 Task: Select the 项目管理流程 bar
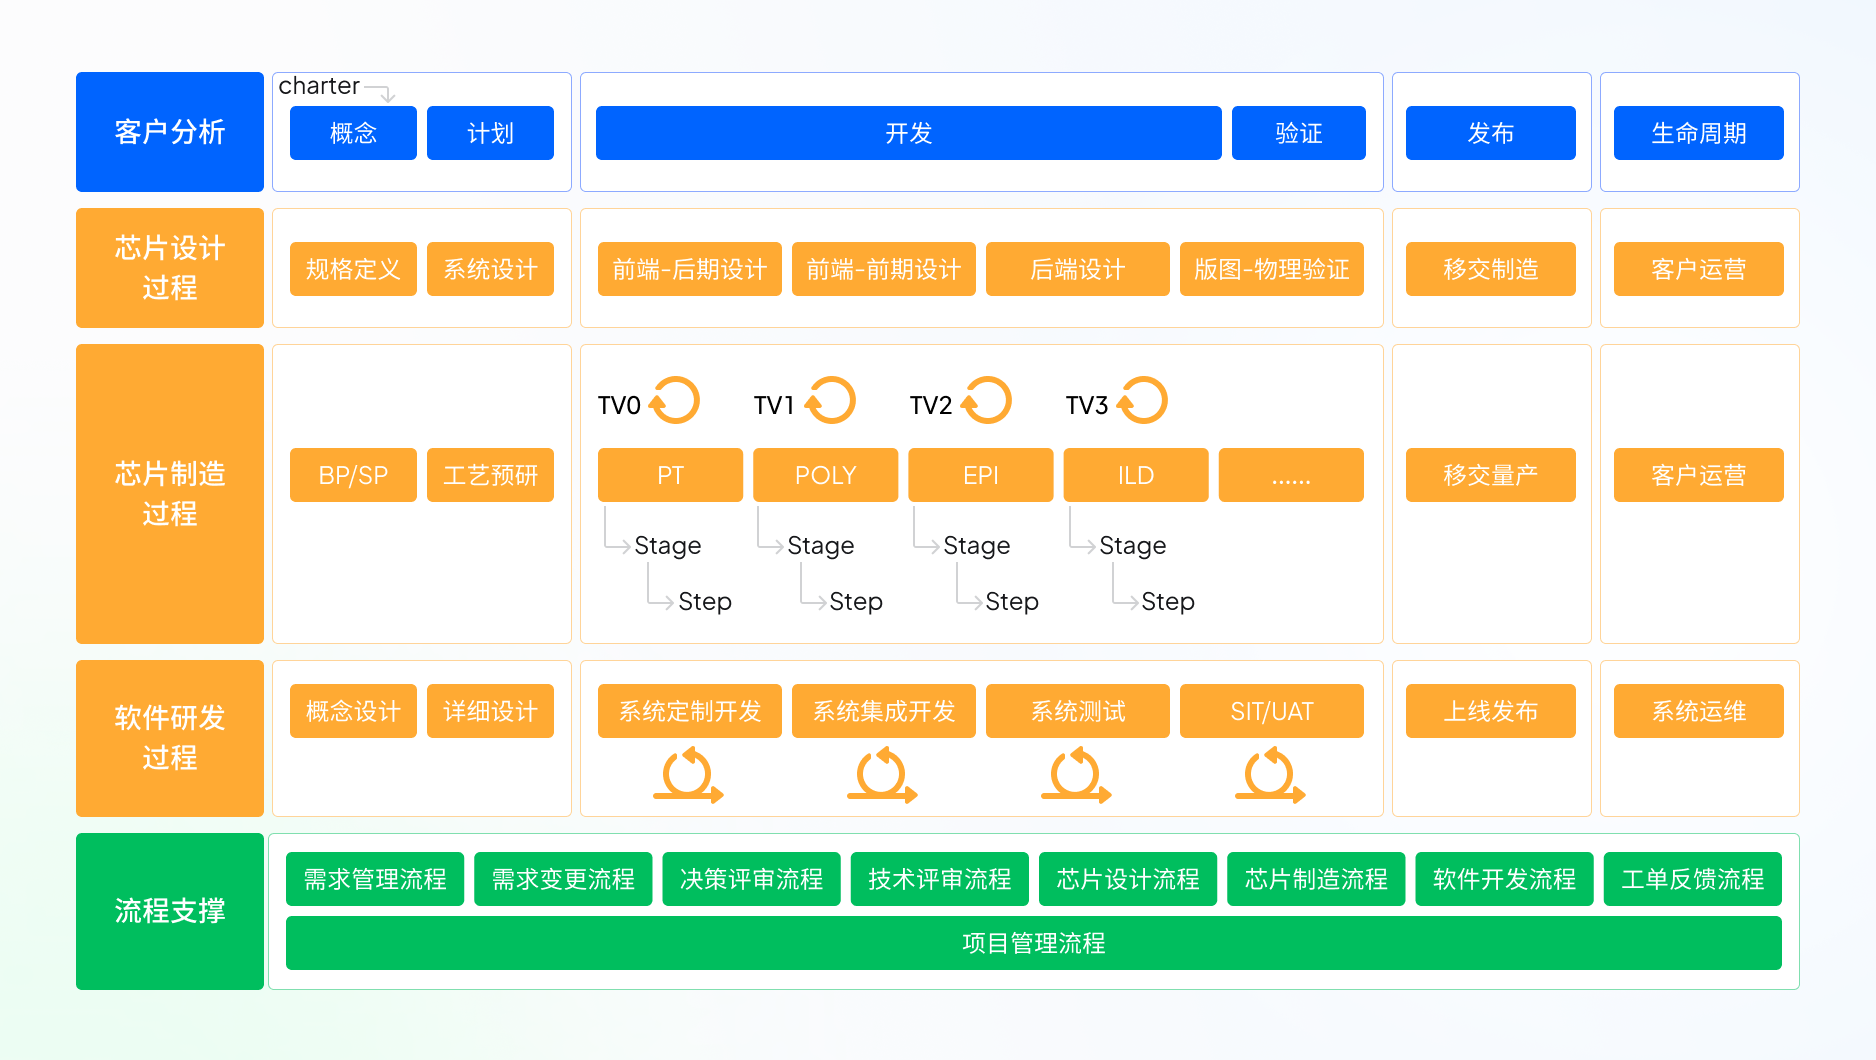point(1034,943)
